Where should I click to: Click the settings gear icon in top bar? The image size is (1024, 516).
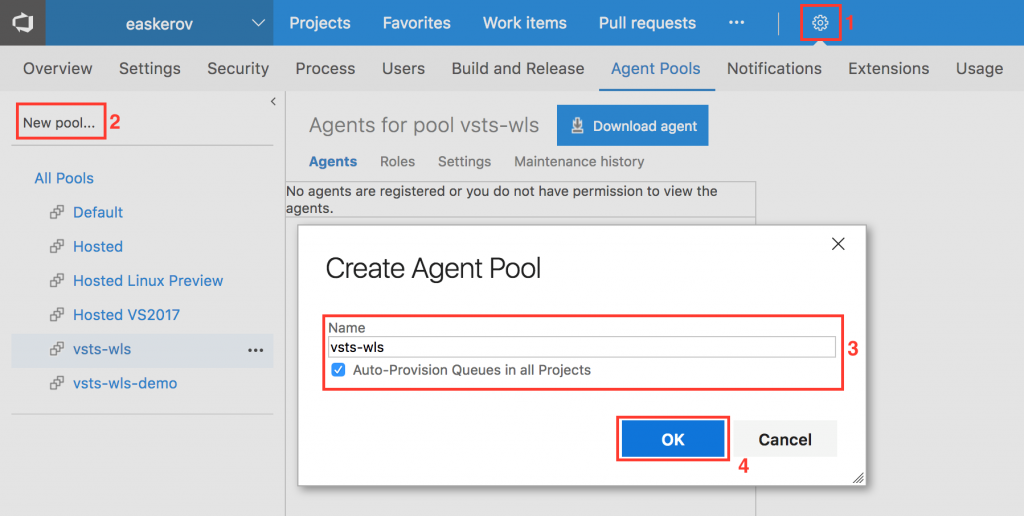(820, 23)
